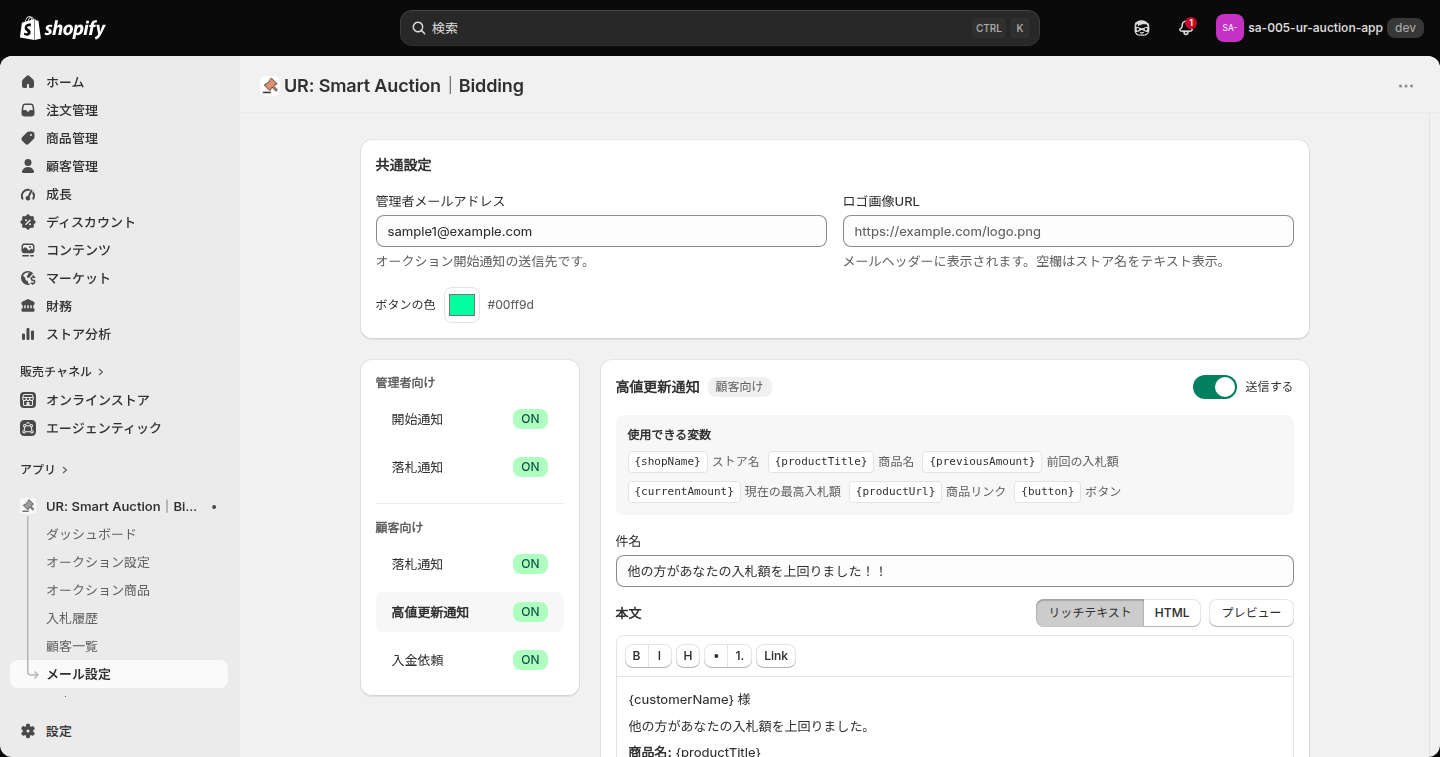Viewport: 1440px width, 757px height.
Task: Open ダッシュボード in the app menu
Action: tap(91, 535)
